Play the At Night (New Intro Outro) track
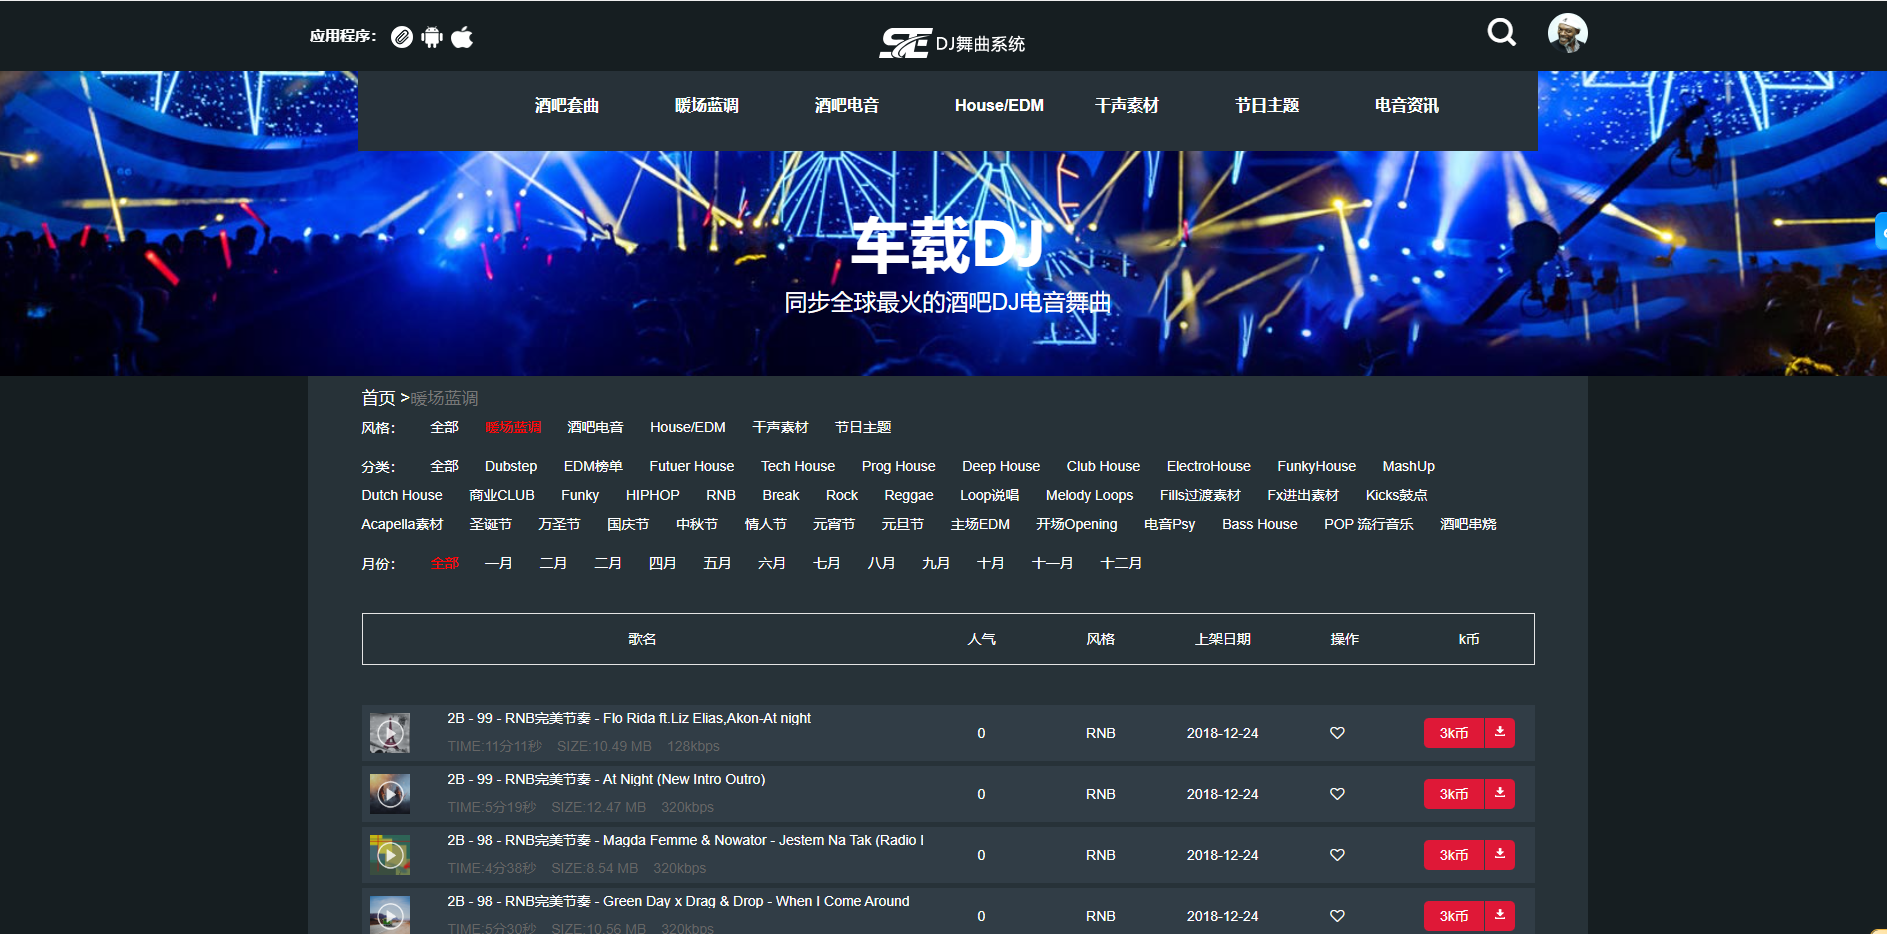The width and height of the screenshot is (1887, 934). coord(389,793)
